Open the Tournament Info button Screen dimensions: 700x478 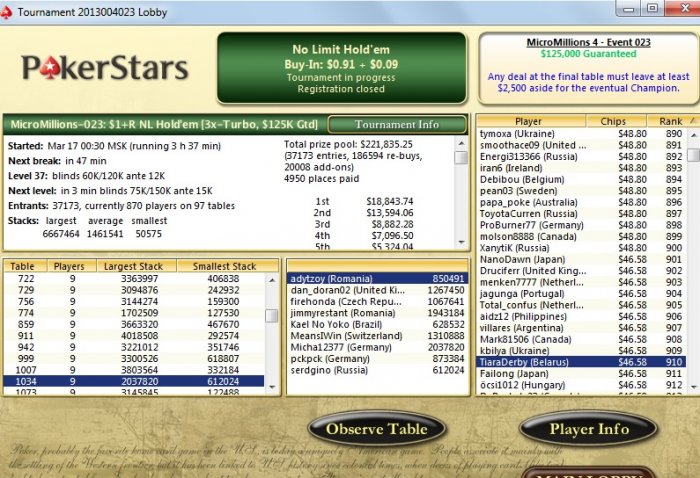click(x=397, y=125)
